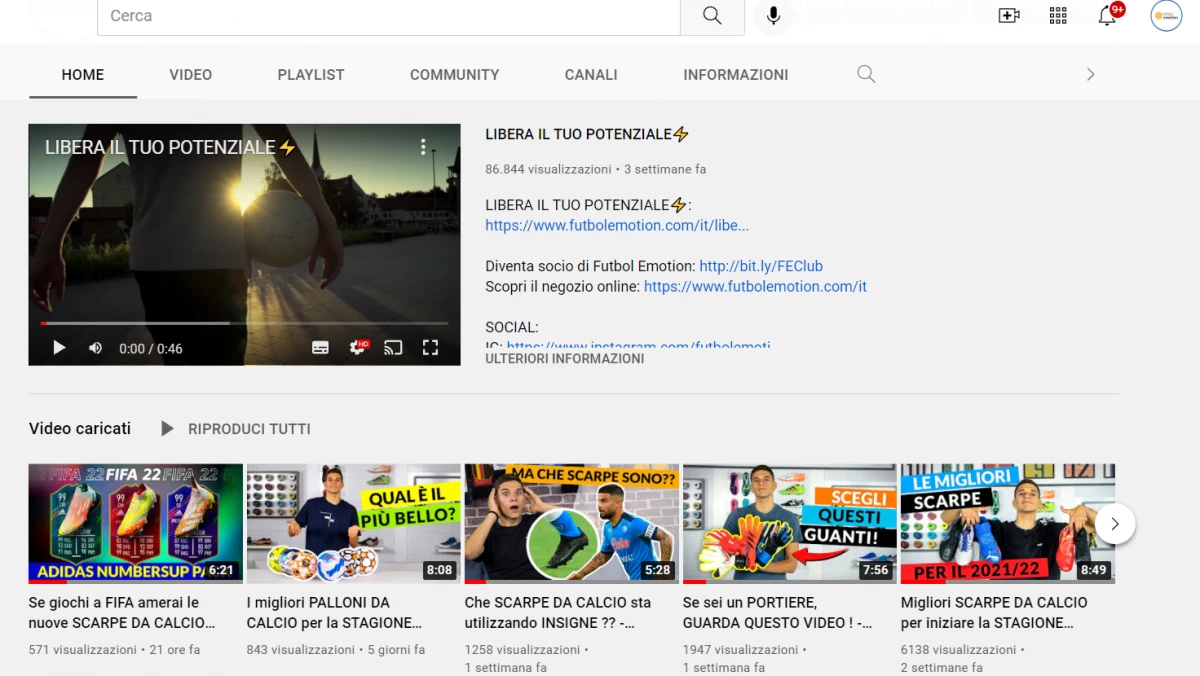Open the create video camera icon

point(1009,15)
